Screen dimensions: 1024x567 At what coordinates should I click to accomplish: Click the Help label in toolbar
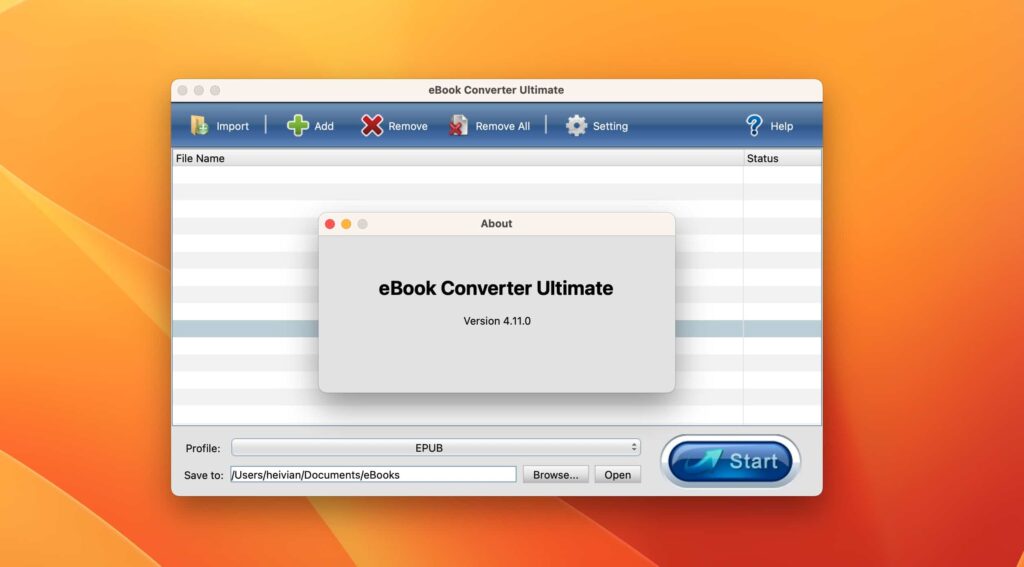782,126
